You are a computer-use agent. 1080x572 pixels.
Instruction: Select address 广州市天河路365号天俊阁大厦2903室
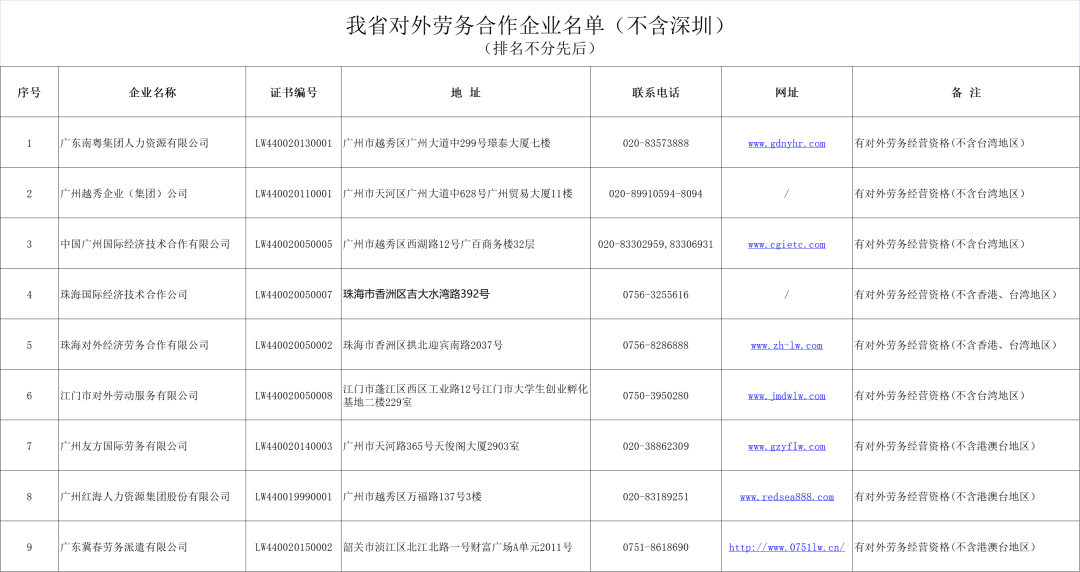coord(431,446)
